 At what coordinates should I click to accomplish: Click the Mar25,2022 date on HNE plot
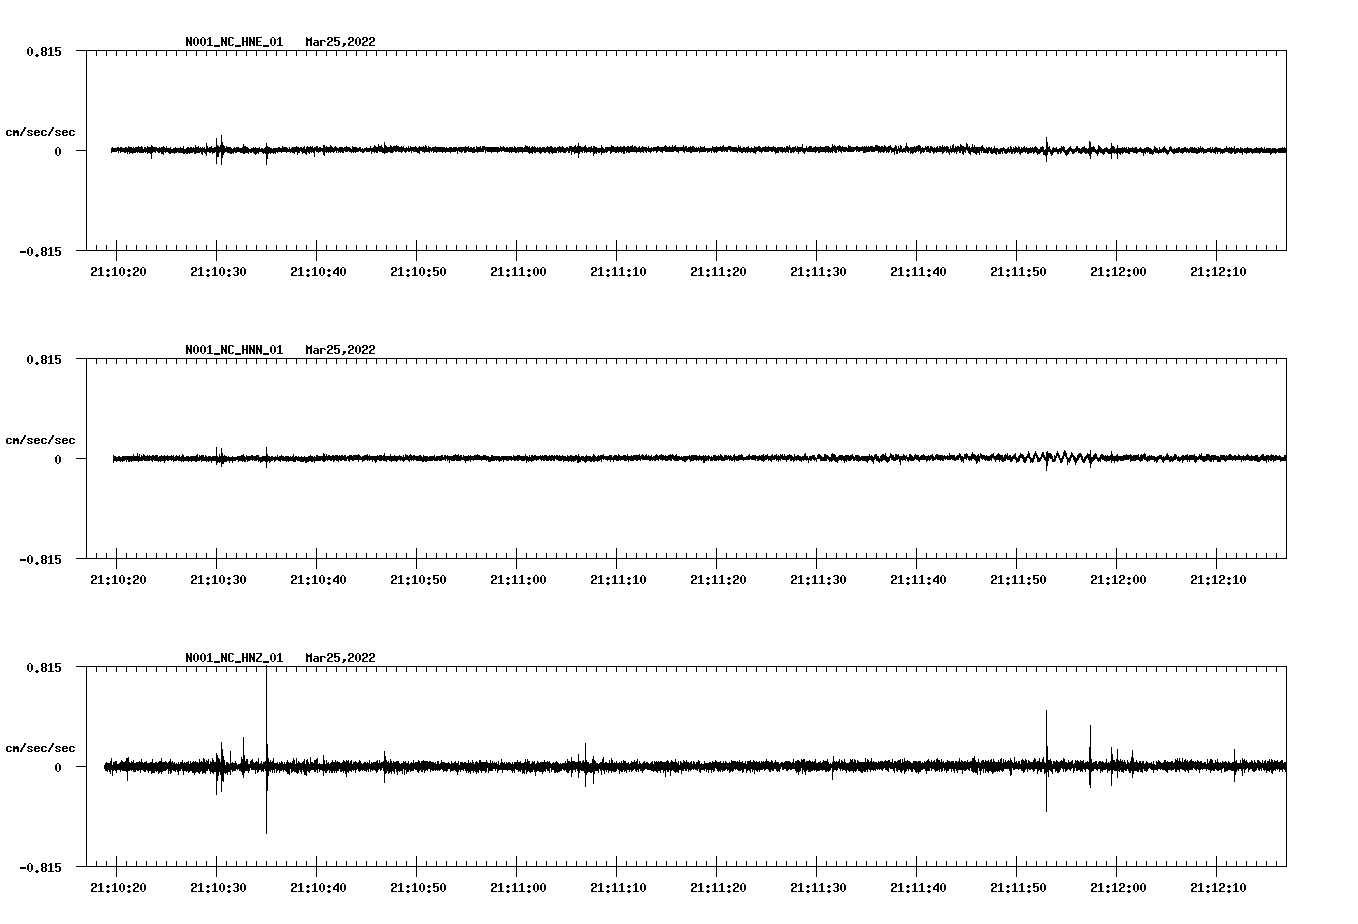(x=340, y=42)
